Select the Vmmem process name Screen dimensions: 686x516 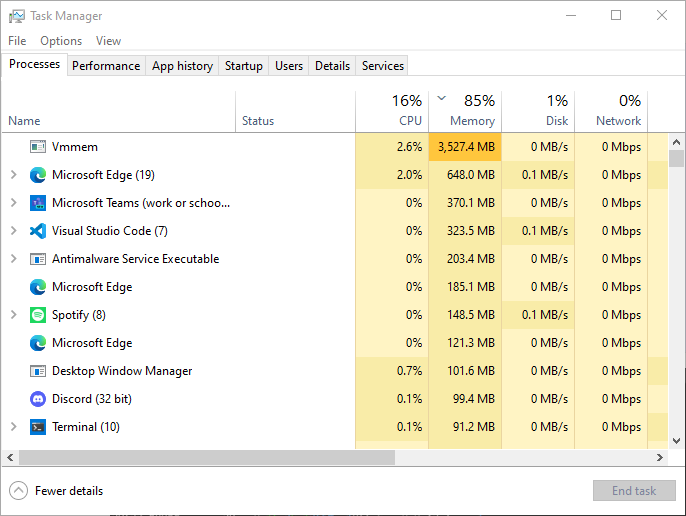click(75, 147)
